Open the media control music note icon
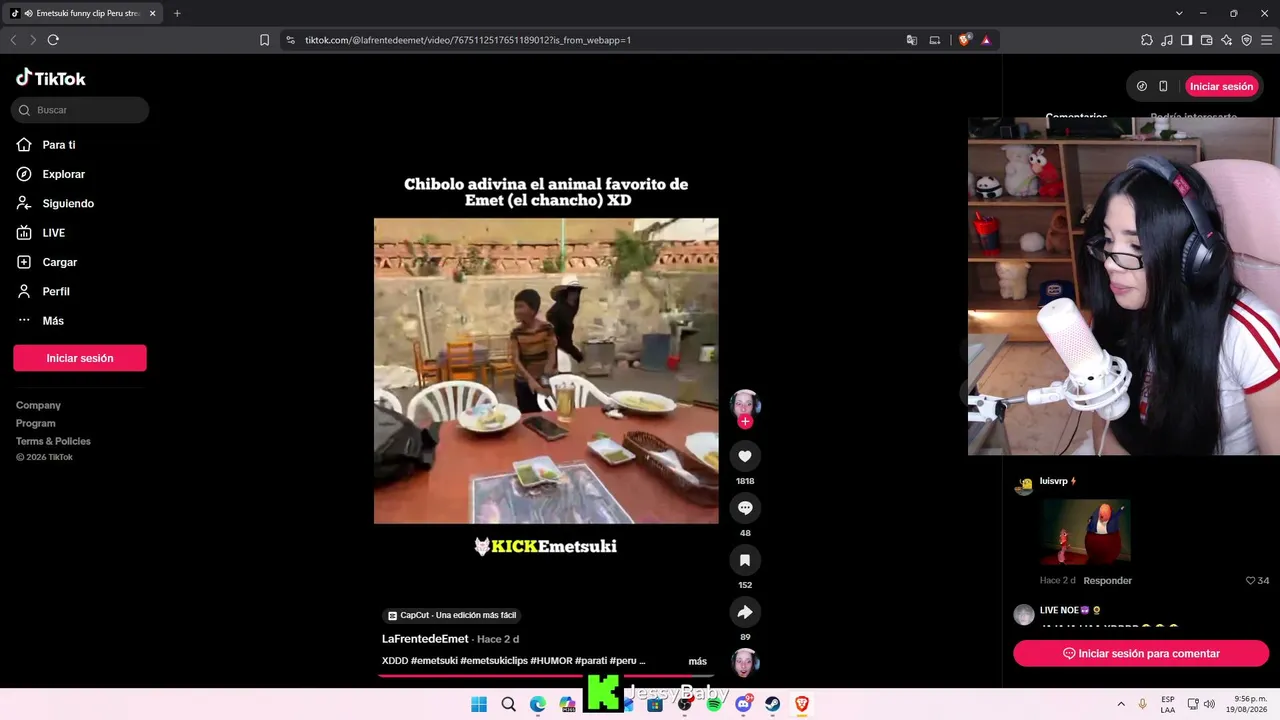 pos(1167,40)
